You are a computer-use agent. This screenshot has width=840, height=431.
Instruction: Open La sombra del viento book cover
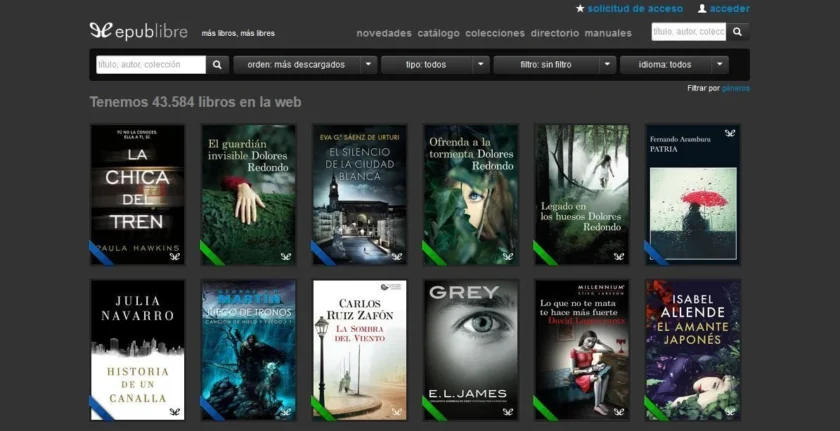tap(359, 350)
